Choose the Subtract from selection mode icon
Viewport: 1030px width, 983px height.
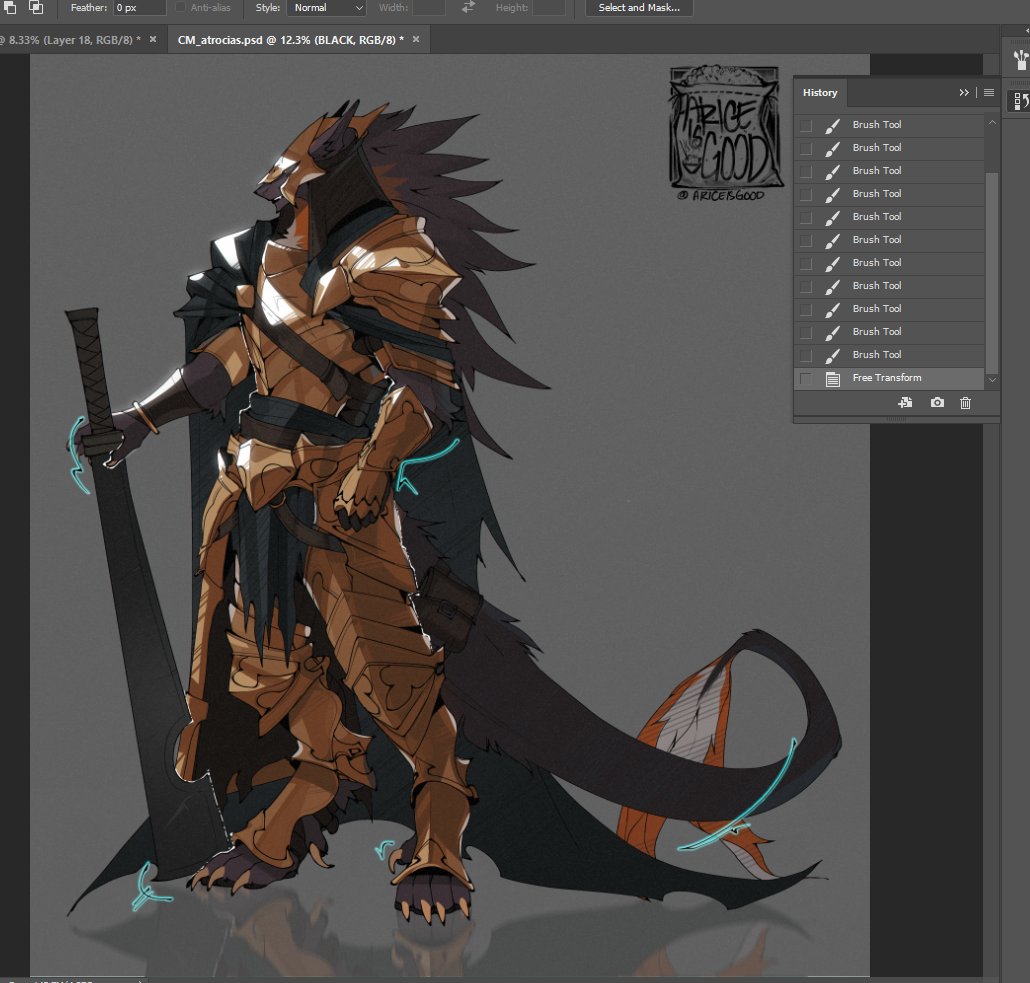(10, 7)
